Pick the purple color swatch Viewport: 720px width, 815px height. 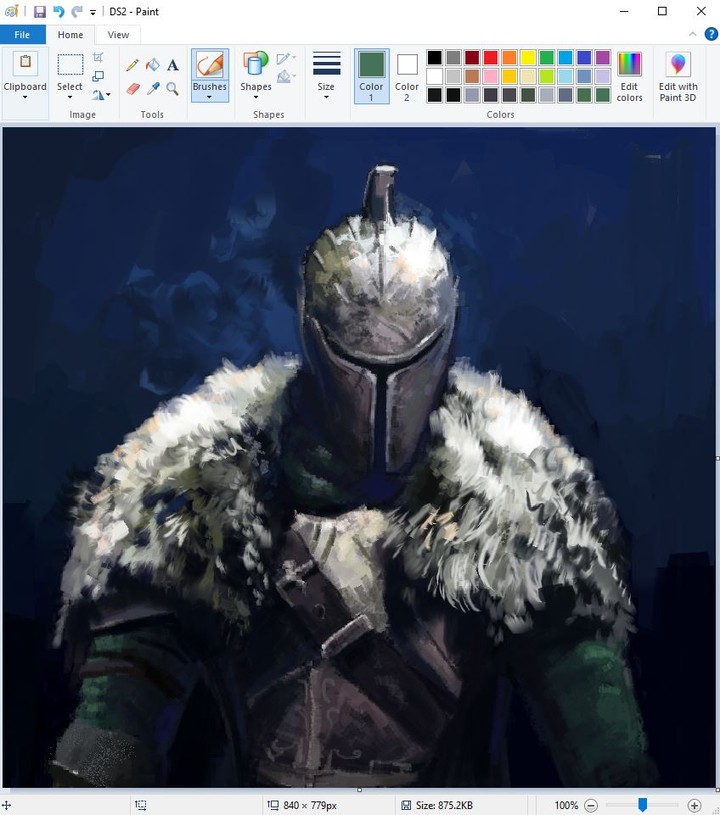(x=603, y=57)
